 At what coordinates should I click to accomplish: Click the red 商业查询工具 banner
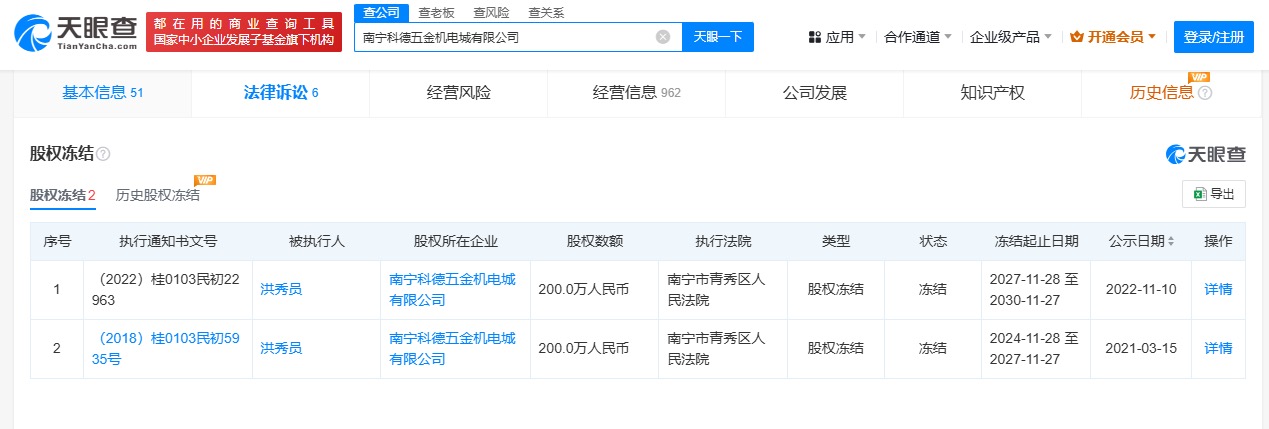(x=243, y=32)
